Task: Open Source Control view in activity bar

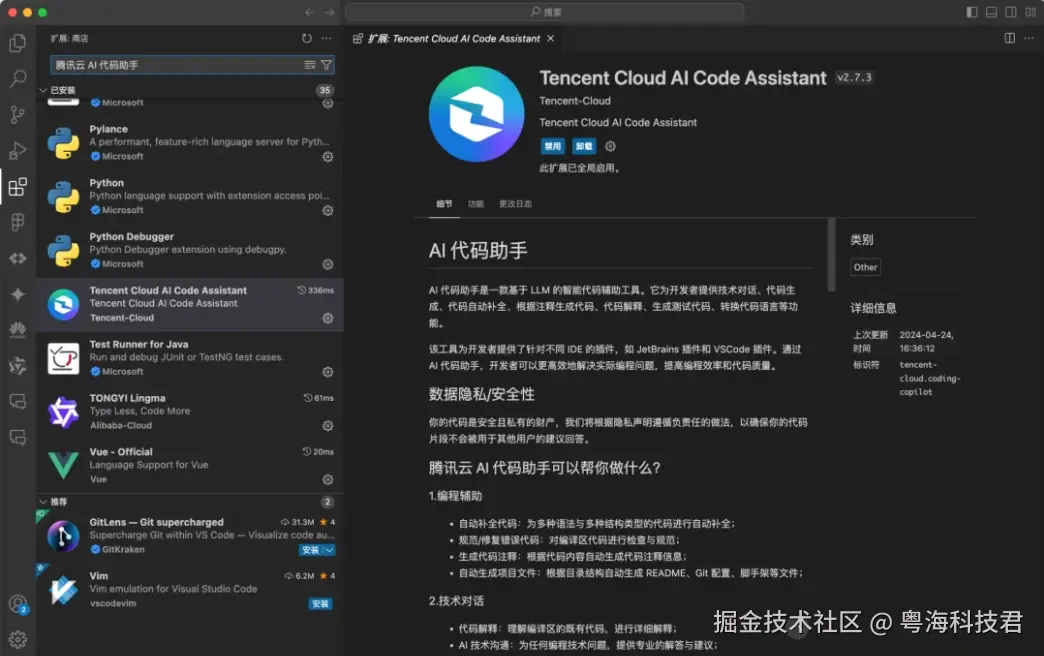Action: (18, 115)
